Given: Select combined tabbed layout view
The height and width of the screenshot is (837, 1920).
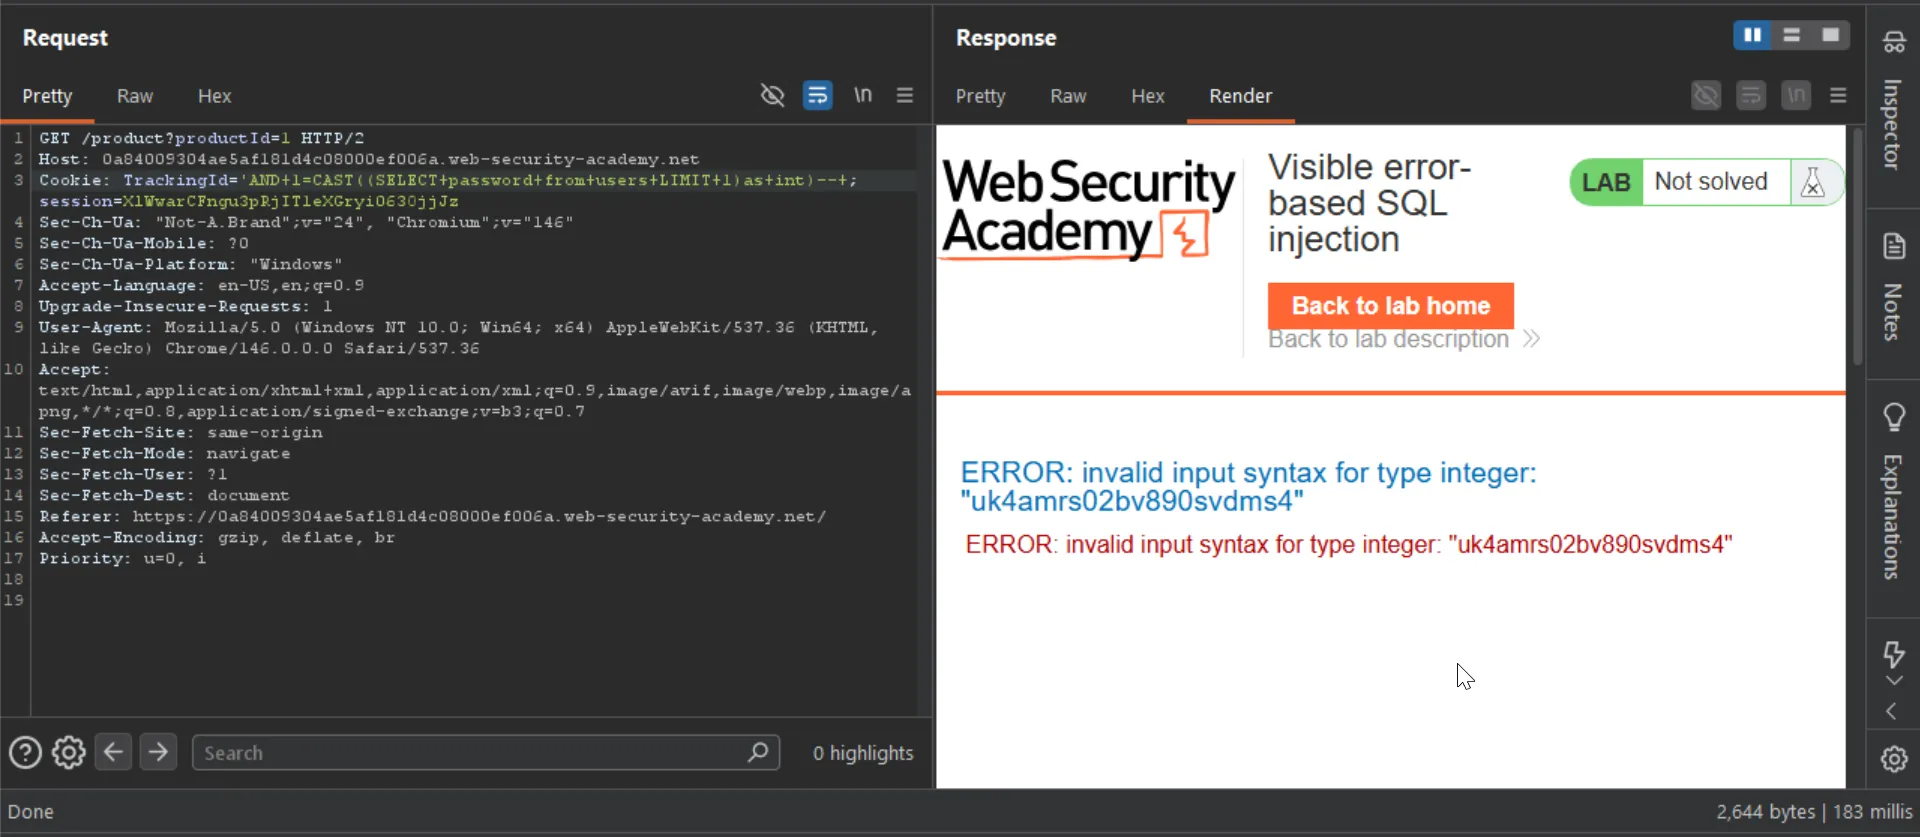Looking at the screenshot, I should click(1830, 35).
